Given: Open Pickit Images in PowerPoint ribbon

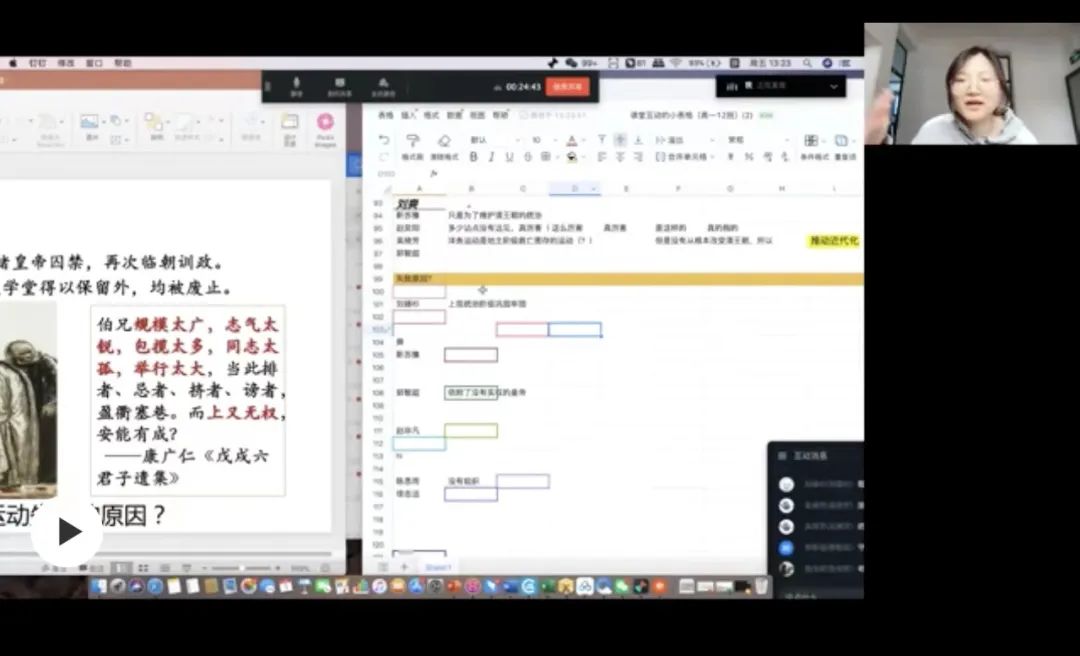Looking at the screenshot, I should pos(325,129).
